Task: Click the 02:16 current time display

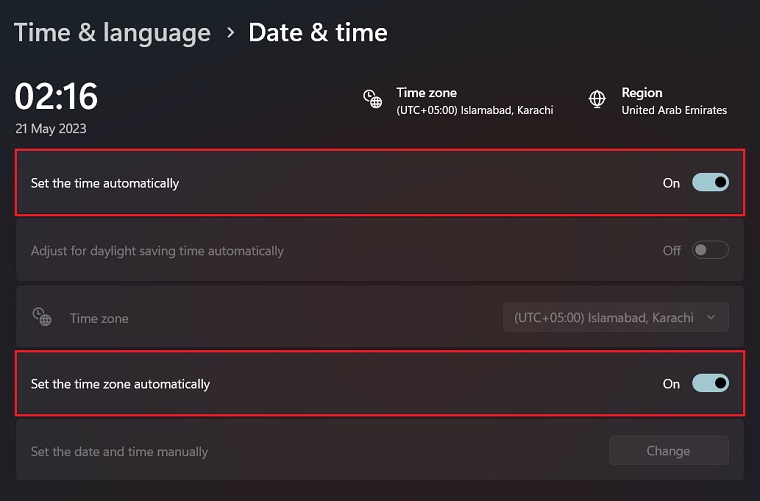Action: [56, 96]
